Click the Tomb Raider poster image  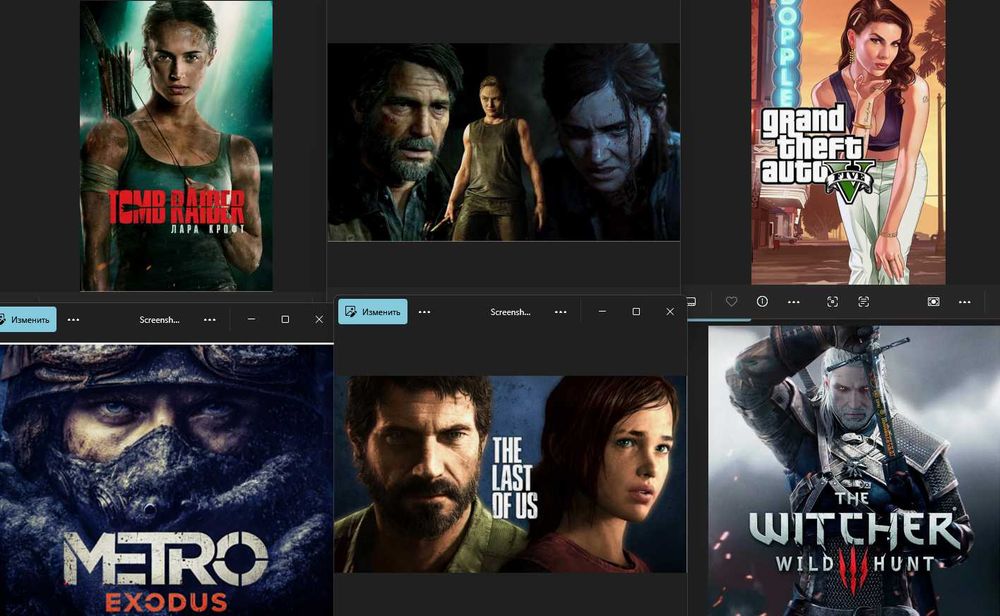pos(177,145)
